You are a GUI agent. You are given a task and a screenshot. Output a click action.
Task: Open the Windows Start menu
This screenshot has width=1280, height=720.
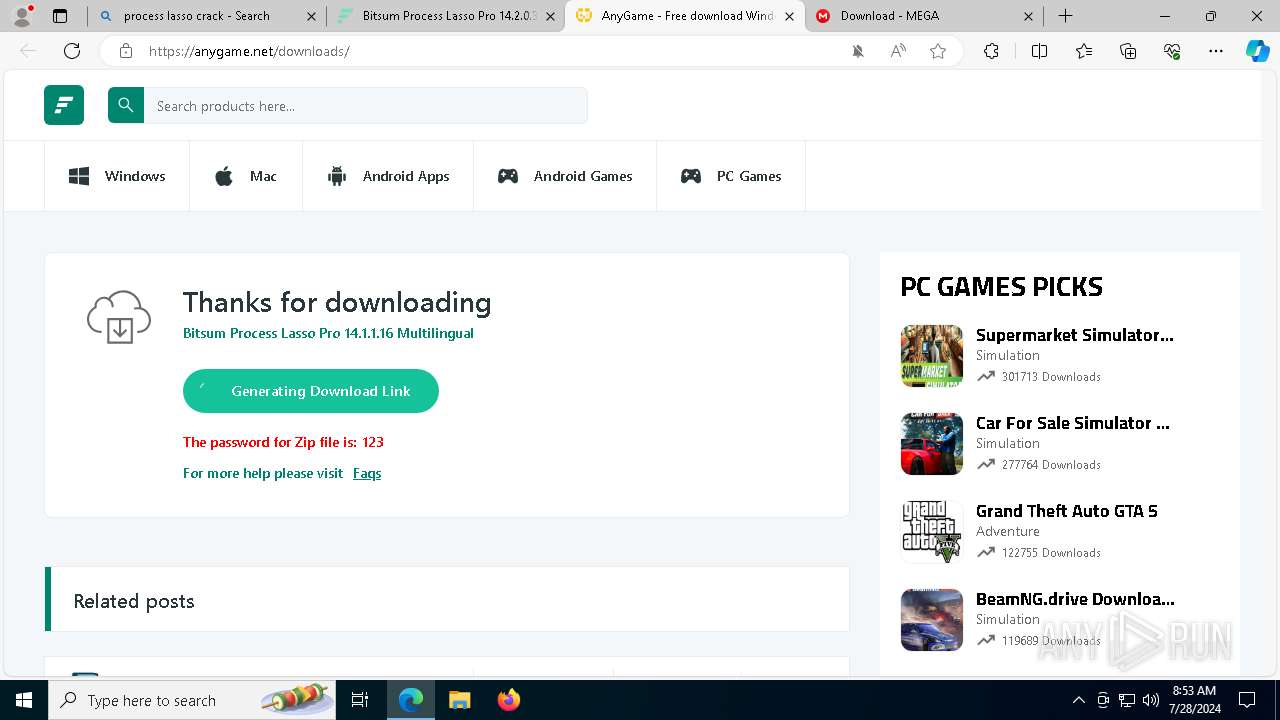24,700
